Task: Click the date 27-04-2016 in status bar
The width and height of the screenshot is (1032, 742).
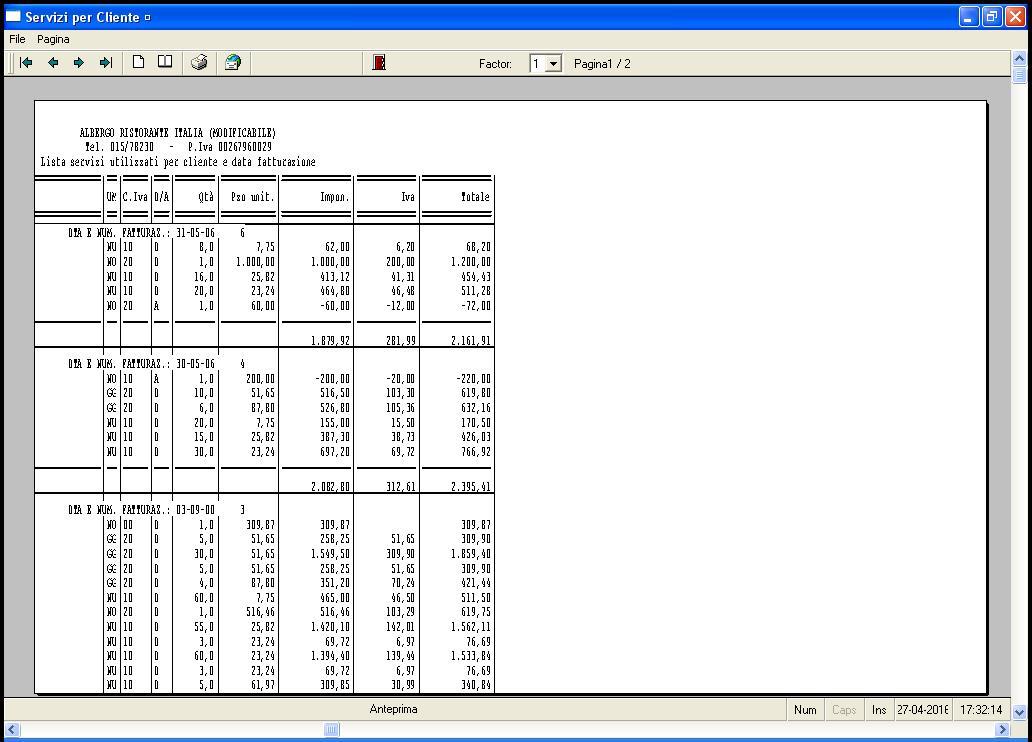Action: 923,710
